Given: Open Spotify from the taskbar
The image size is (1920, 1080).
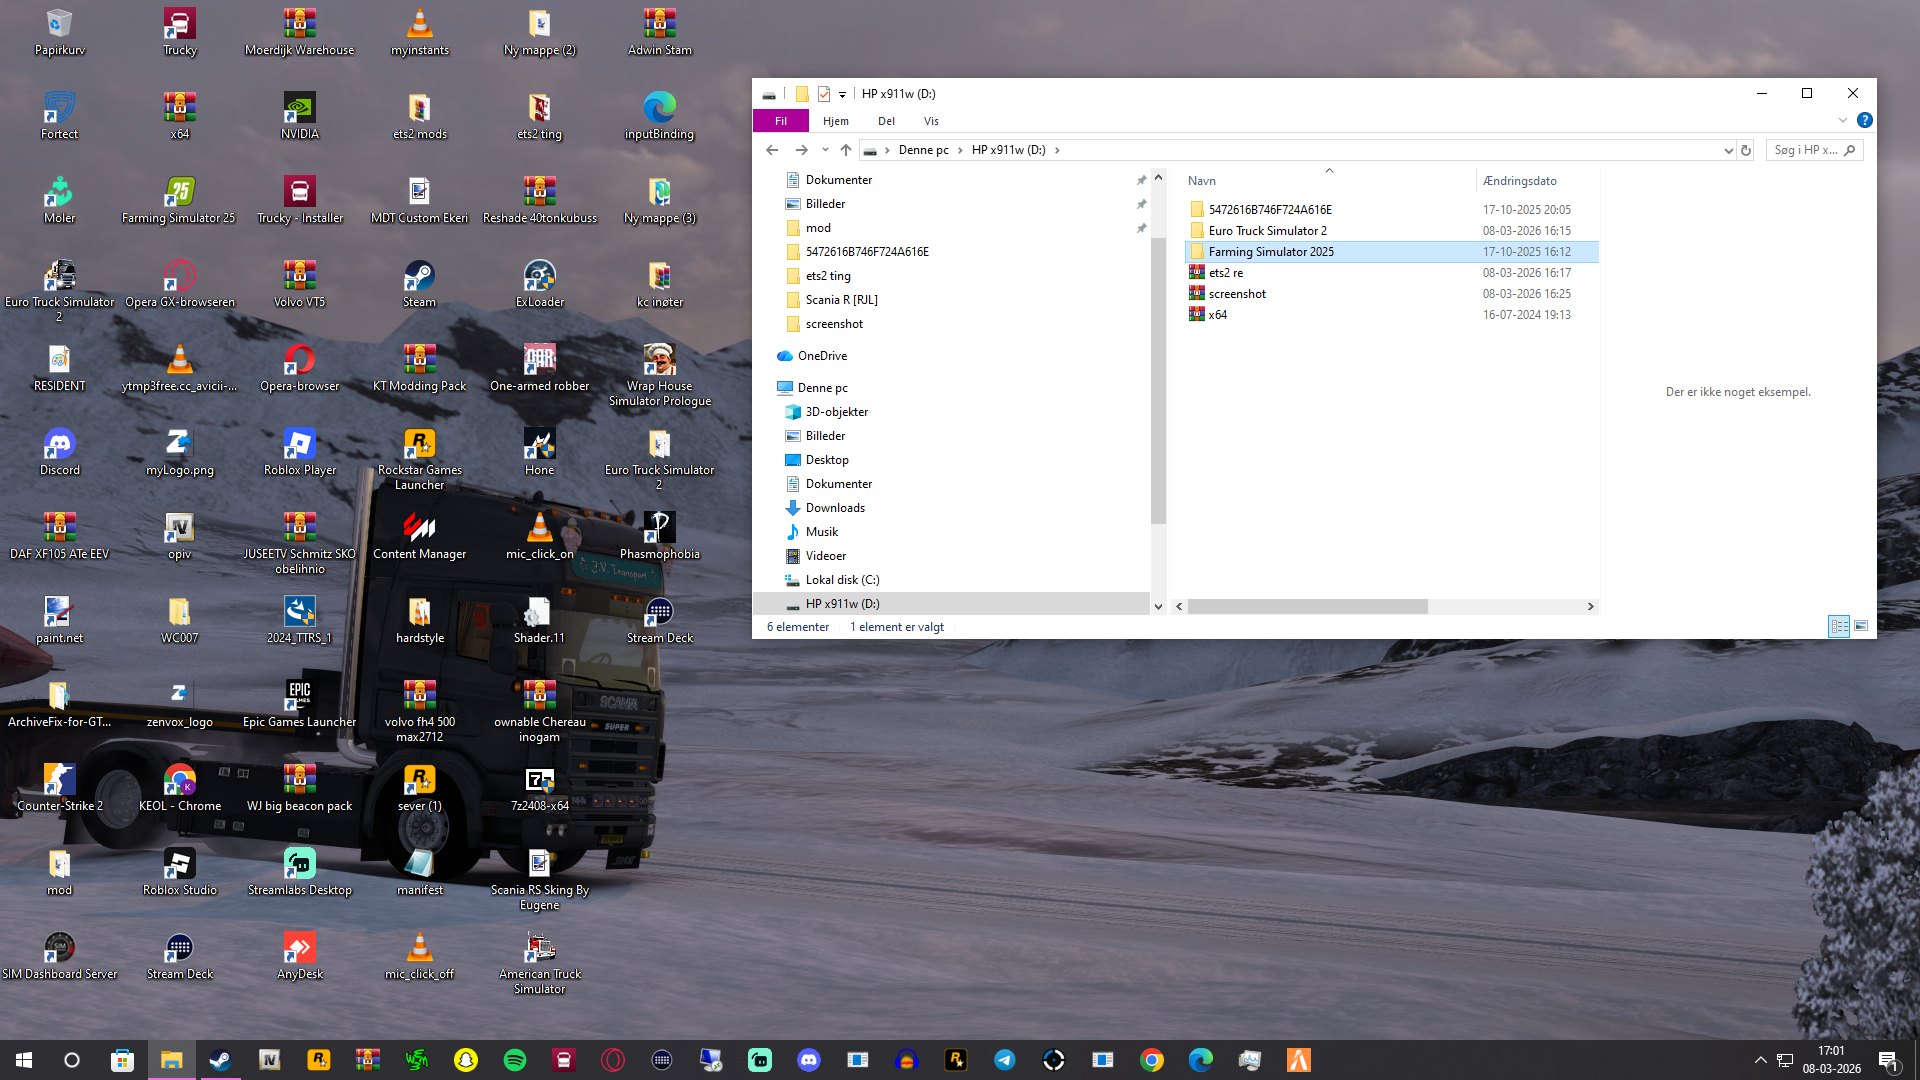Looking at the screenshot, I should [515, 1060].
